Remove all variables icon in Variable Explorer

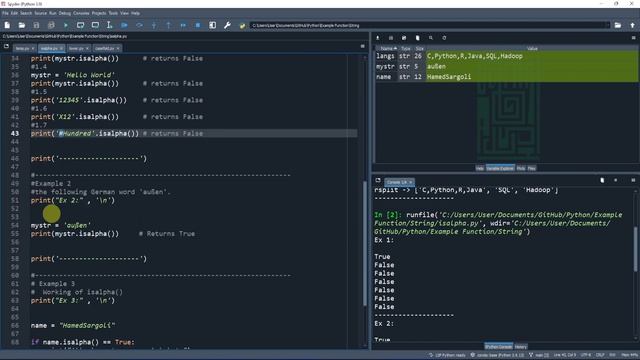point(418,38)
